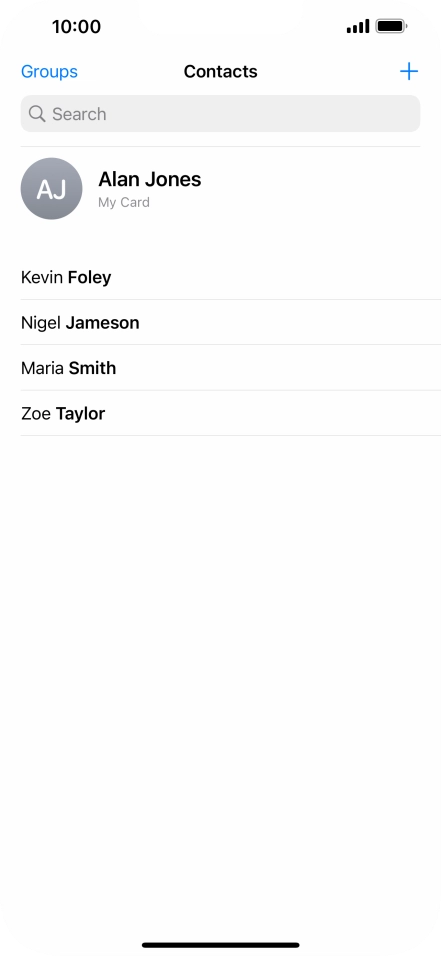
Task: Tap the first name Maria
Action: click(x=43, y=368)
